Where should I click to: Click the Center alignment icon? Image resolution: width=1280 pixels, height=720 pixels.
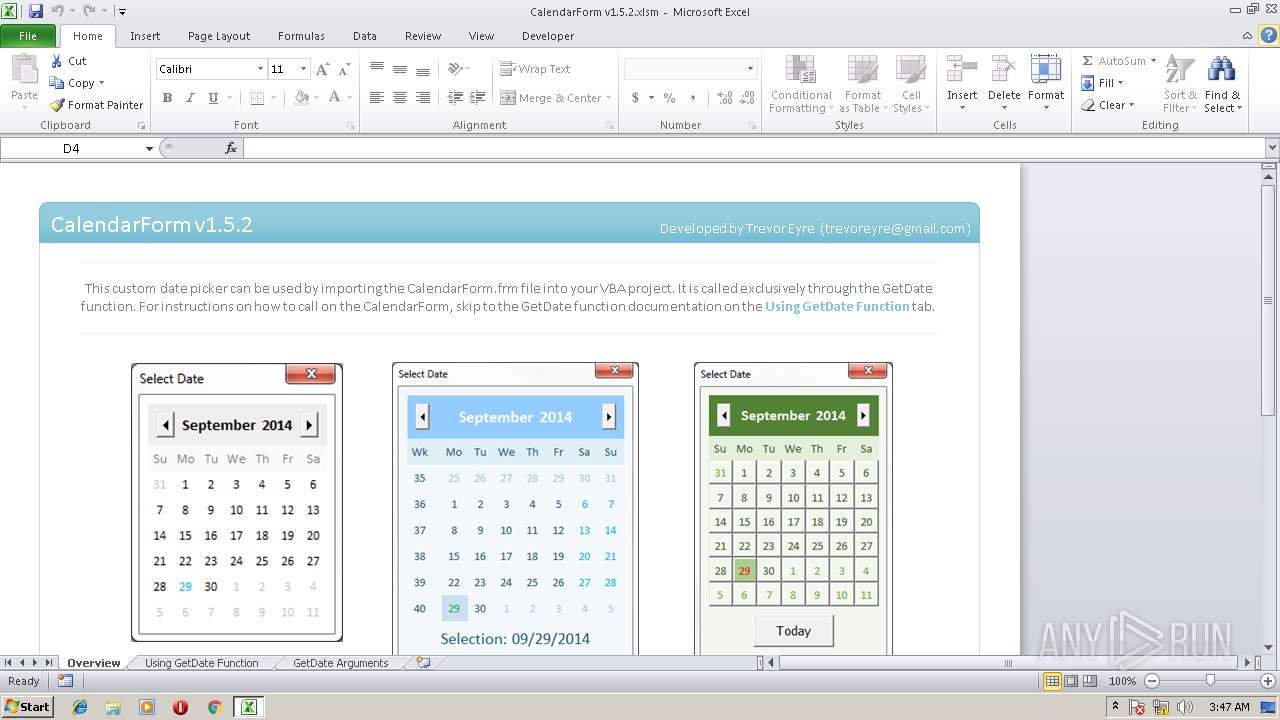coord(400,98)
